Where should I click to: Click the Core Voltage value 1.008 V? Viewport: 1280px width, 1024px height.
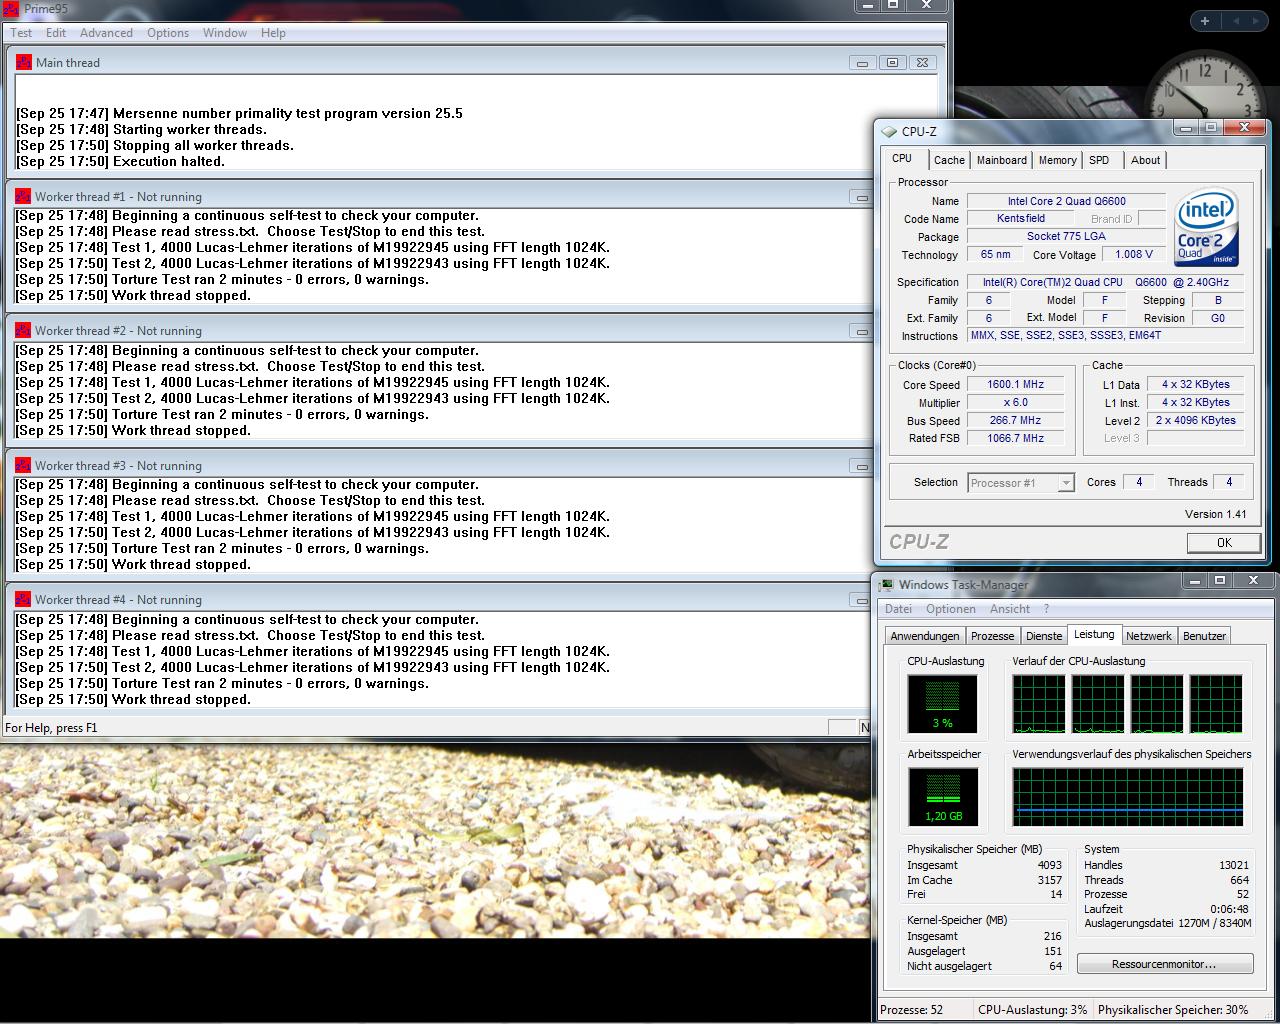pyautogui.click(x=1134, y=254)
